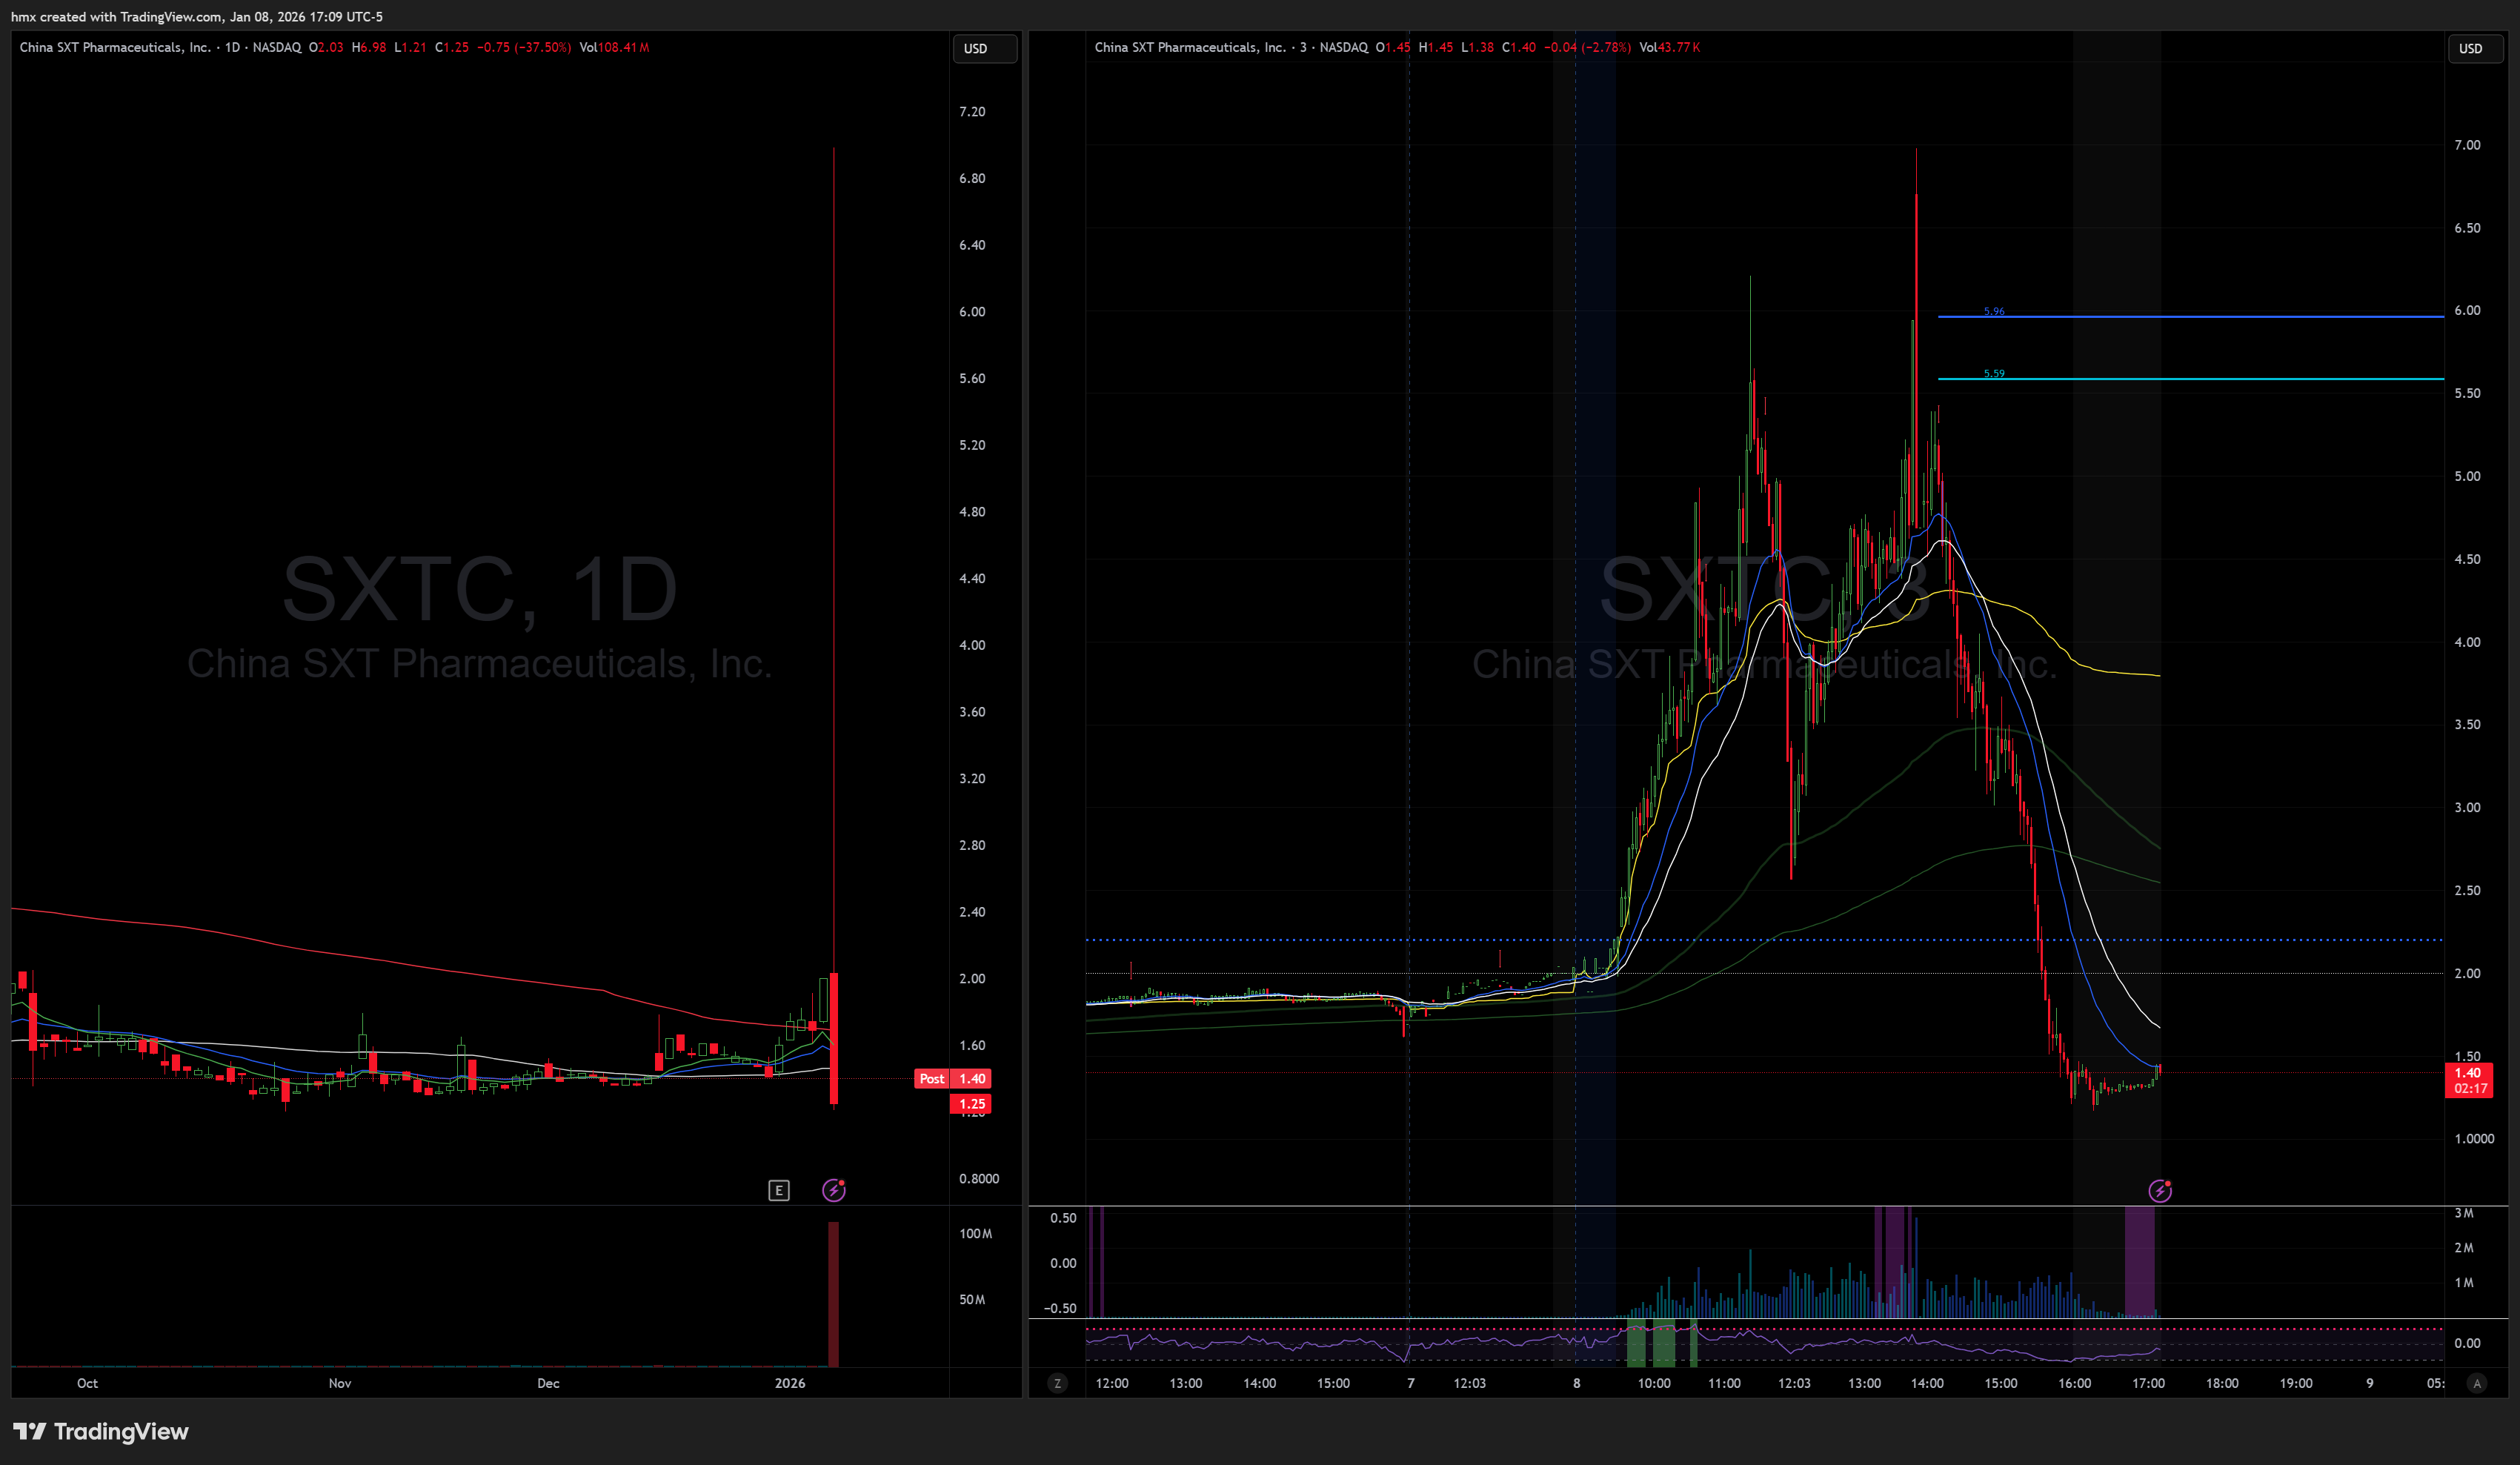
Task: Click the earnings E marker on daily chart
Action: 778,1190
